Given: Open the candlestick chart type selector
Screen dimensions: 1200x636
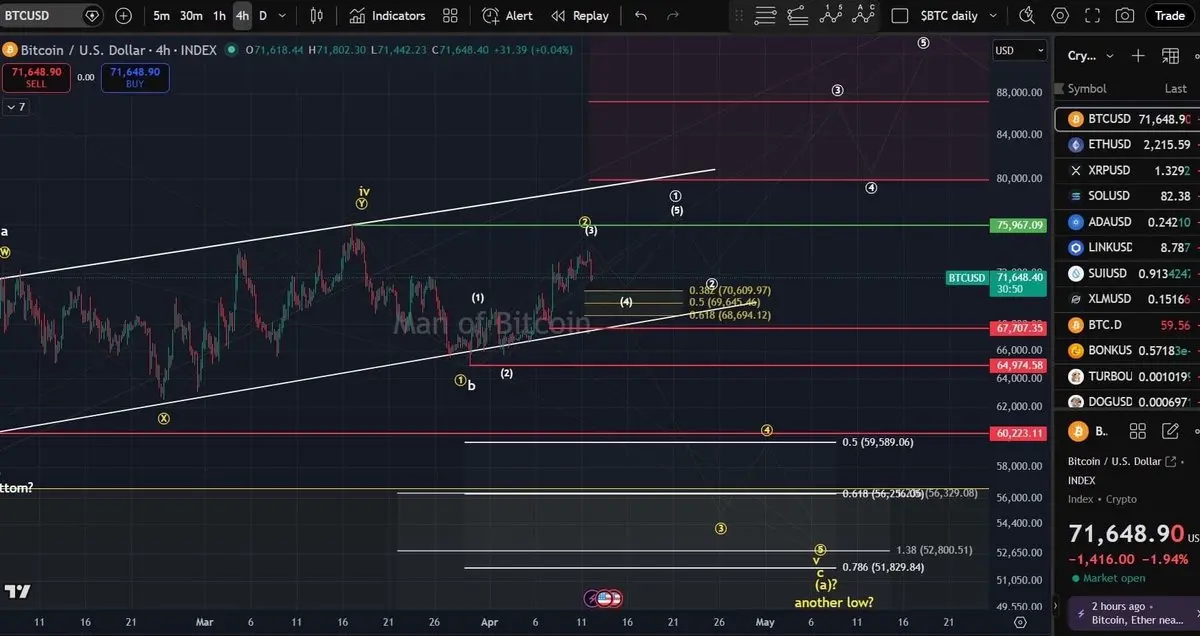Looking at the screenshot, I should [317, 16].
